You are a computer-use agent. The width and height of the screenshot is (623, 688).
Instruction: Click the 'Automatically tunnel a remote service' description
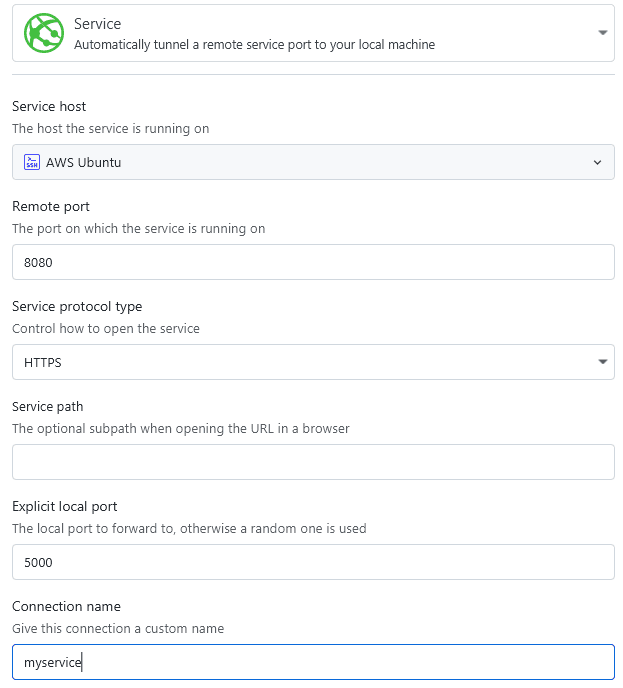click(254, 44)
